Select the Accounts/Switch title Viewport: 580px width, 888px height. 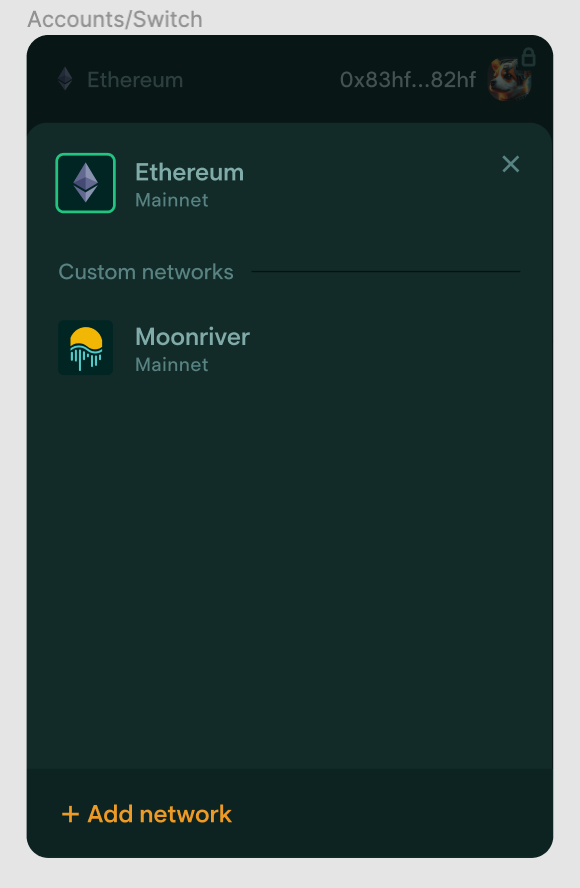coord(115,19)
